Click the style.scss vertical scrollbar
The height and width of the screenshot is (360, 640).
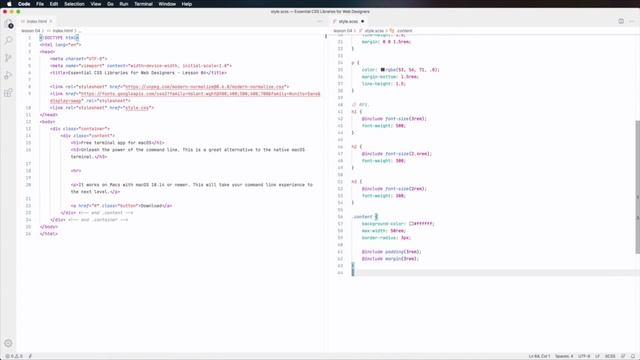click(637, 187)
